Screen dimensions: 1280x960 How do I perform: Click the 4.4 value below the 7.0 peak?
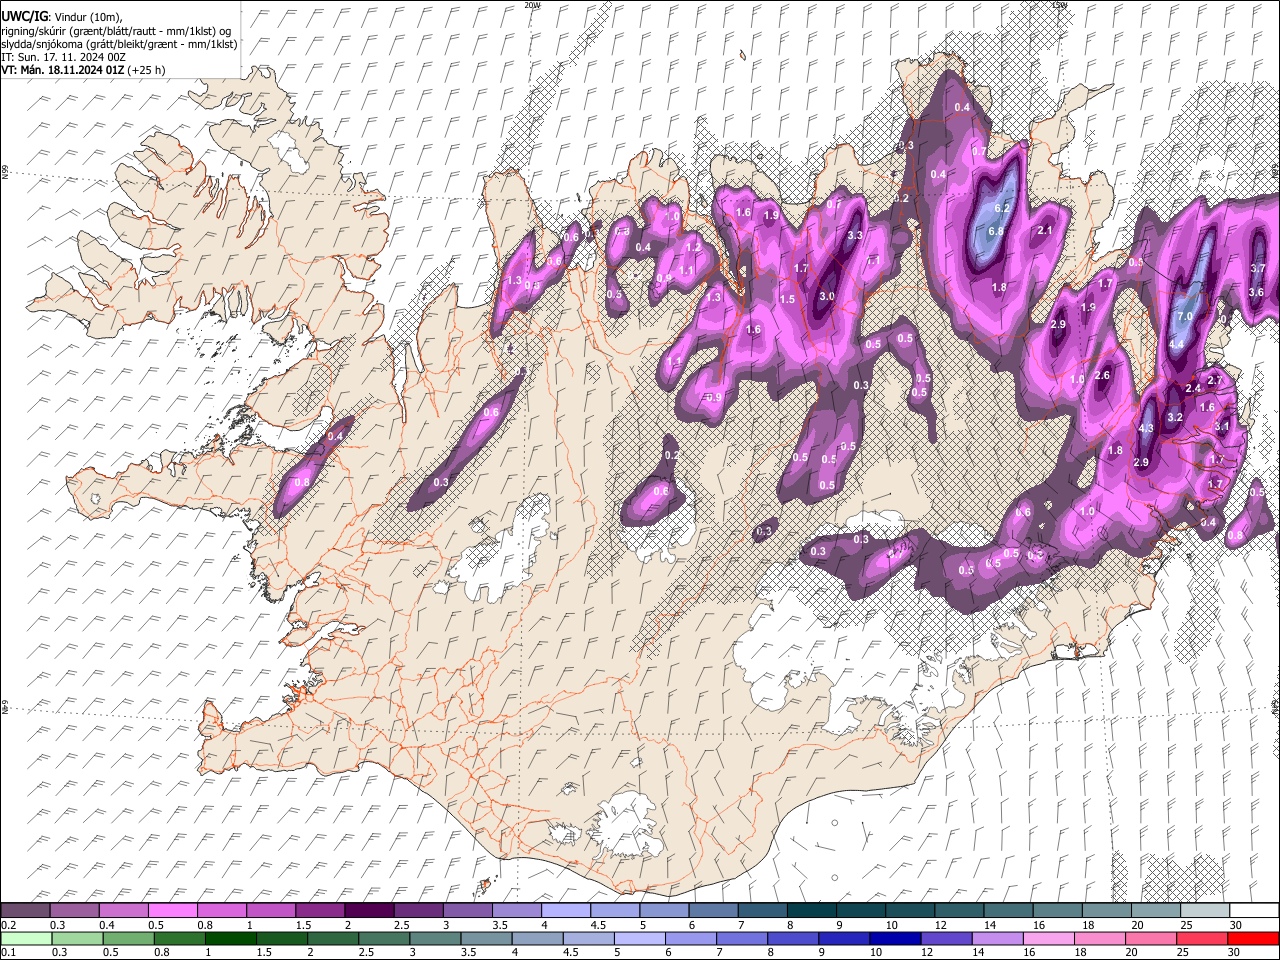tap(1176, 344)
